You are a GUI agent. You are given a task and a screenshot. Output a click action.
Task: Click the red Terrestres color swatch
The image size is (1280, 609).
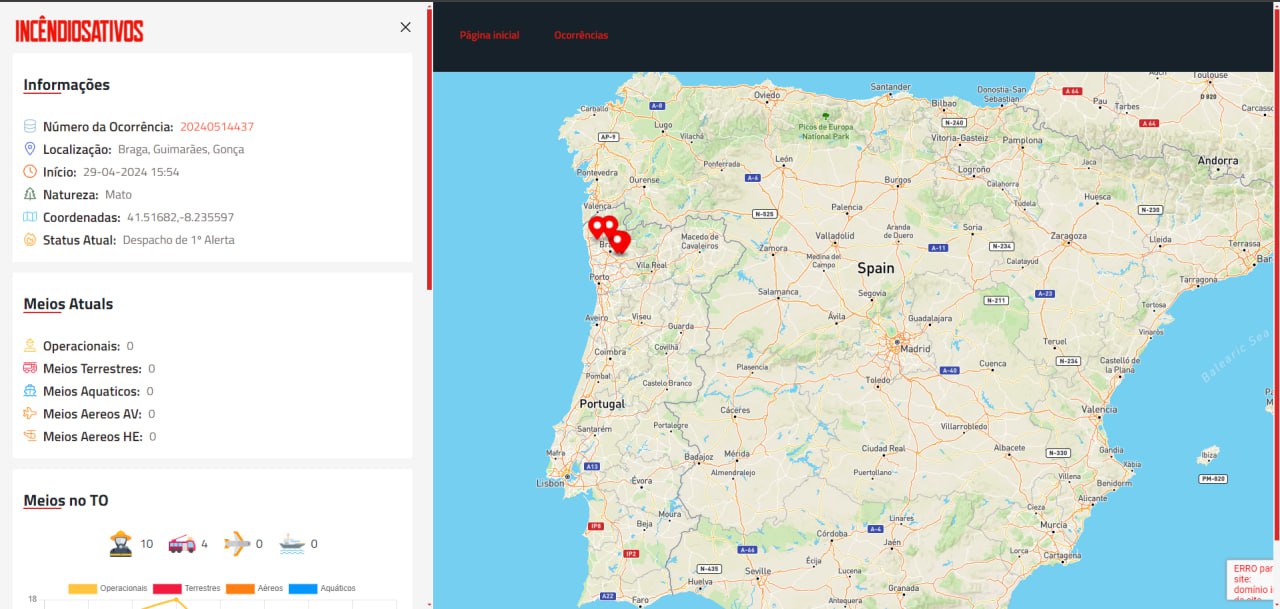tap(167, 588)
